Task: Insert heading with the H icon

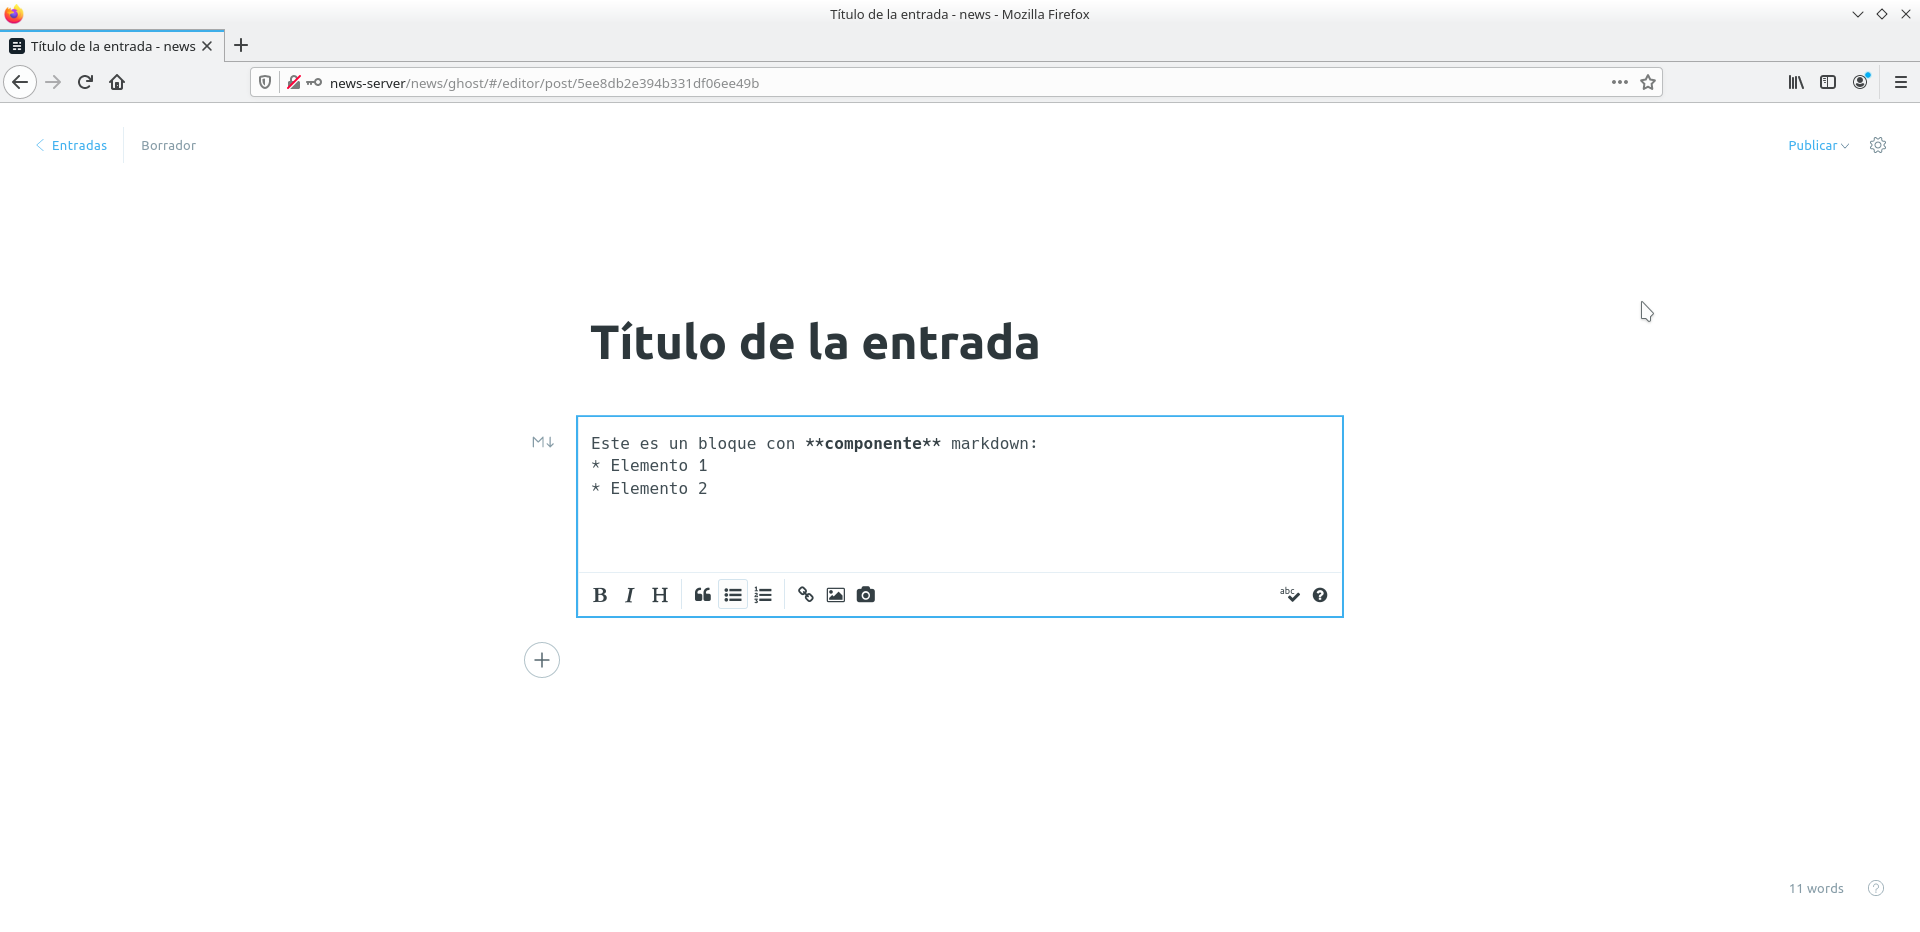Action: (x=660, y=595)
